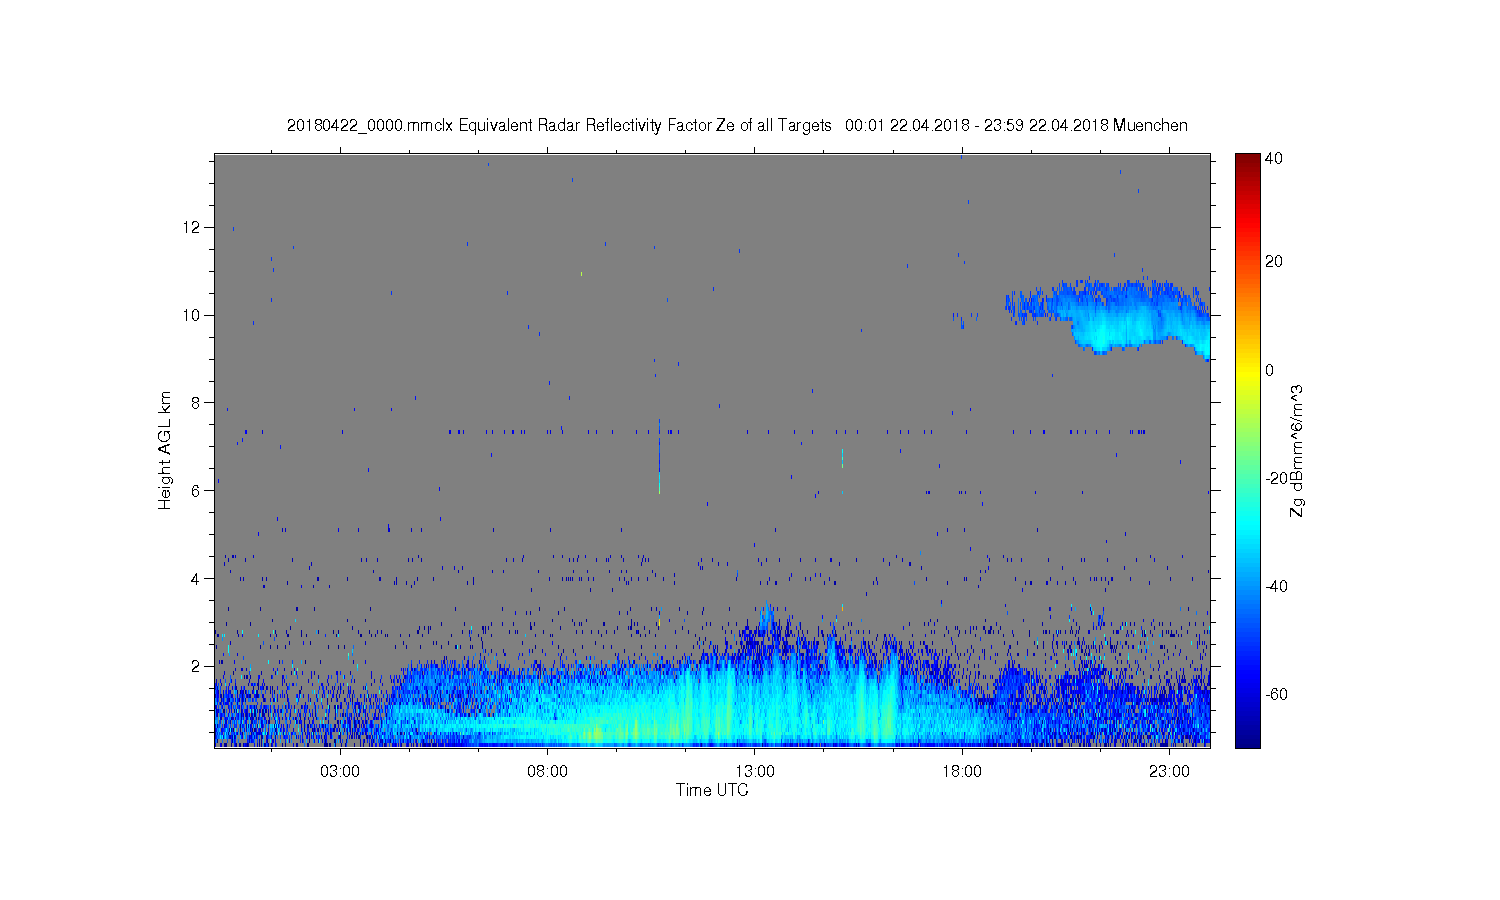Click the 'Time UTC' x-axis label
This screenshot has width=1500, height=900.
(x=712, y=790)
